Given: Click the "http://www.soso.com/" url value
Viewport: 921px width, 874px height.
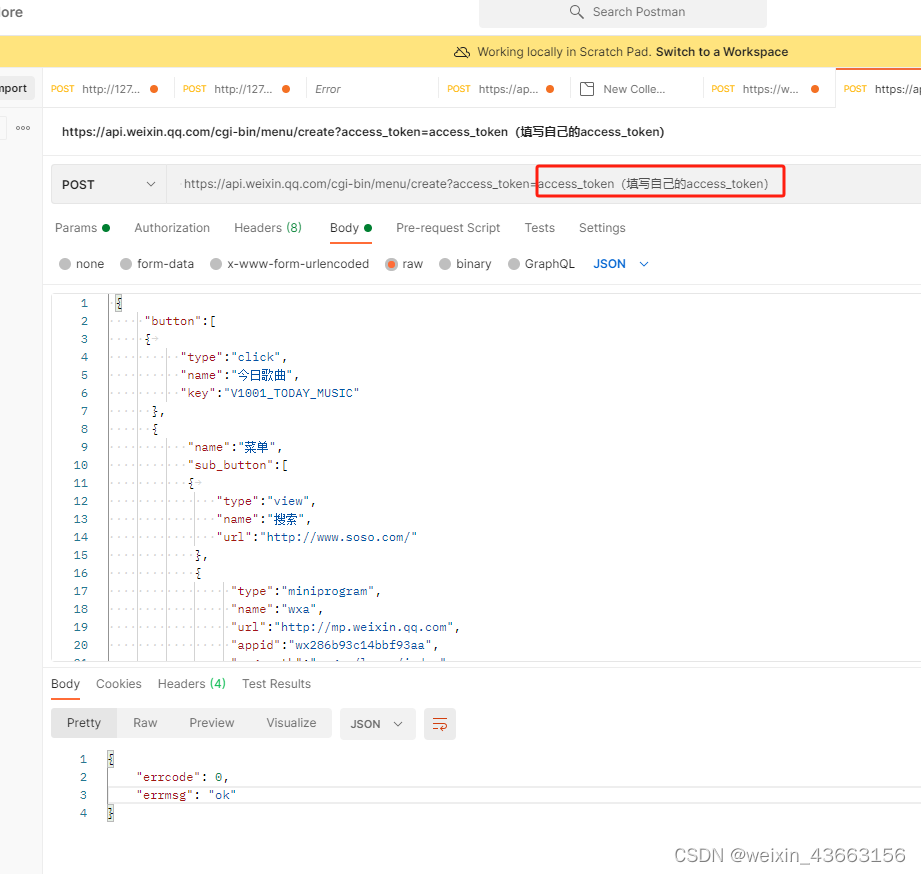Looking at the screenshot, I should tap(338, 537).
